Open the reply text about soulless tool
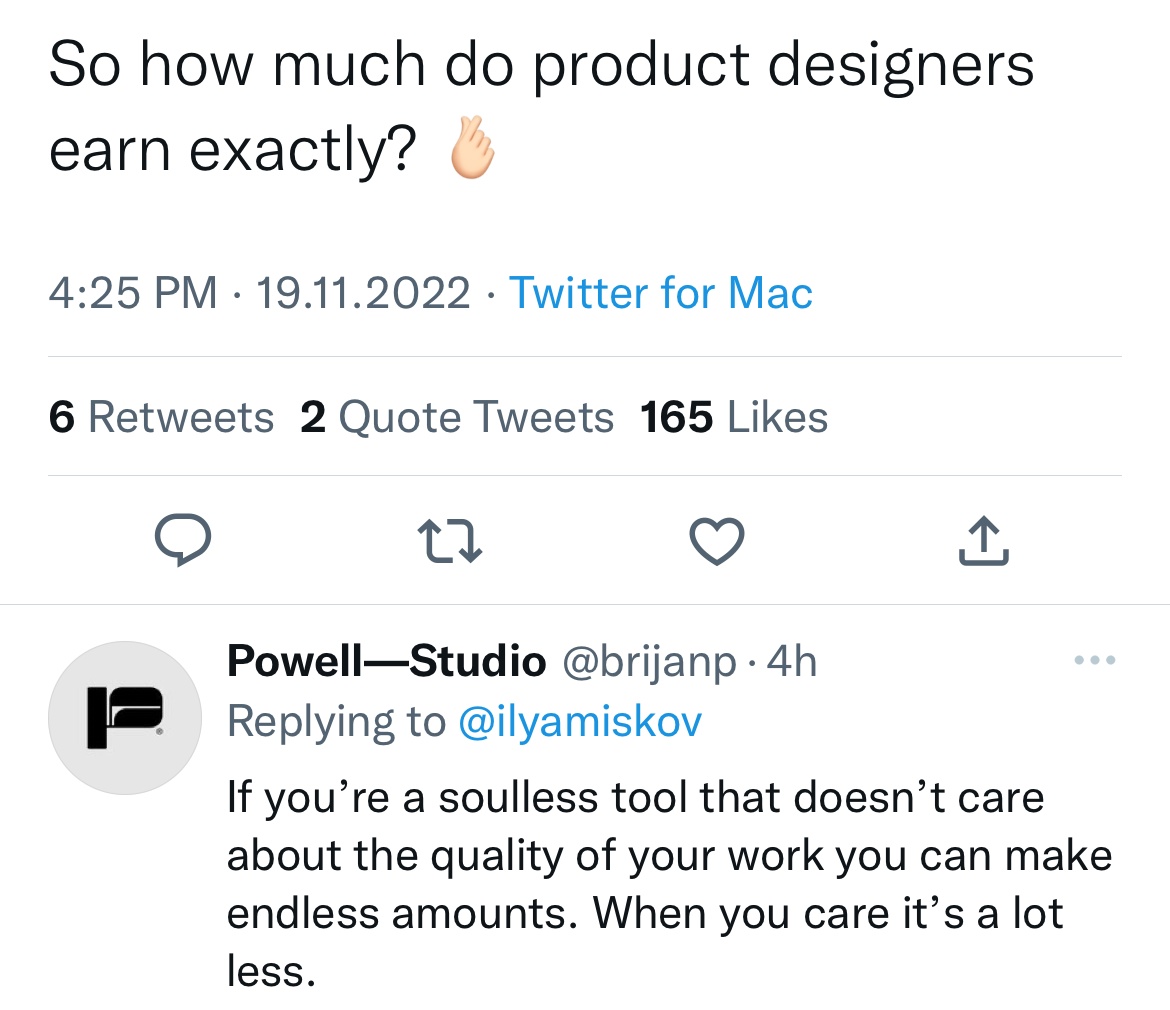 [x=669, y=884]
